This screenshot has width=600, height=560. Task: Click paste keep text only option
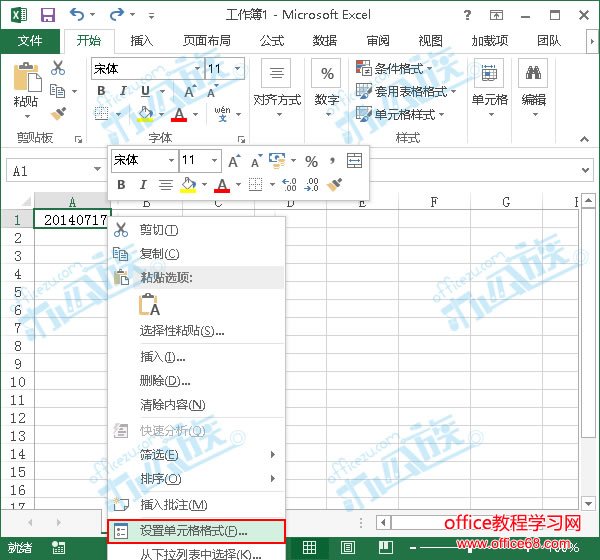[x=149, y=304]
